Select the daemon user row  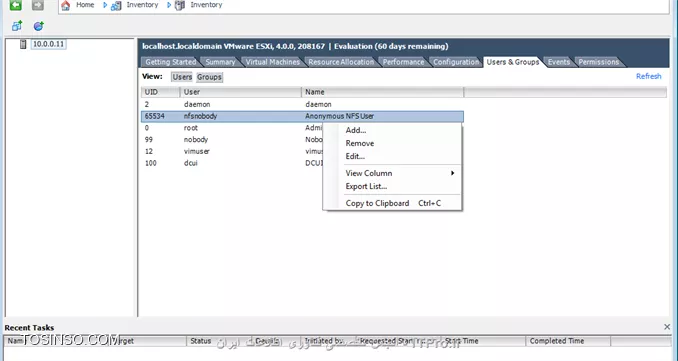(302, 105)
